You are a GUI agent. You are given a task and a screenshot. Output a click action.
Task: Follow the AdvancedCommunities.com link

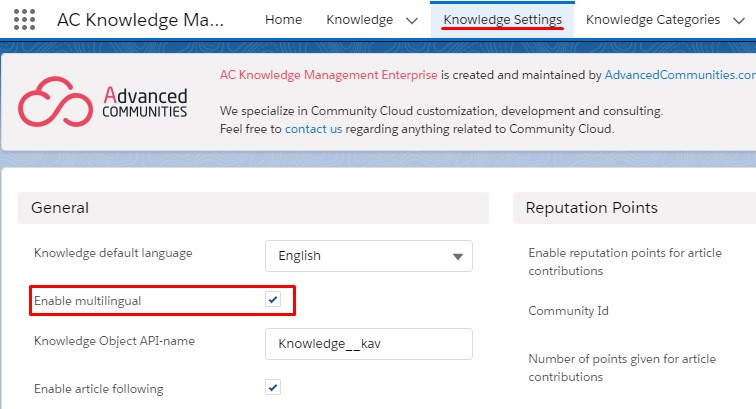(x=680, y=75)
